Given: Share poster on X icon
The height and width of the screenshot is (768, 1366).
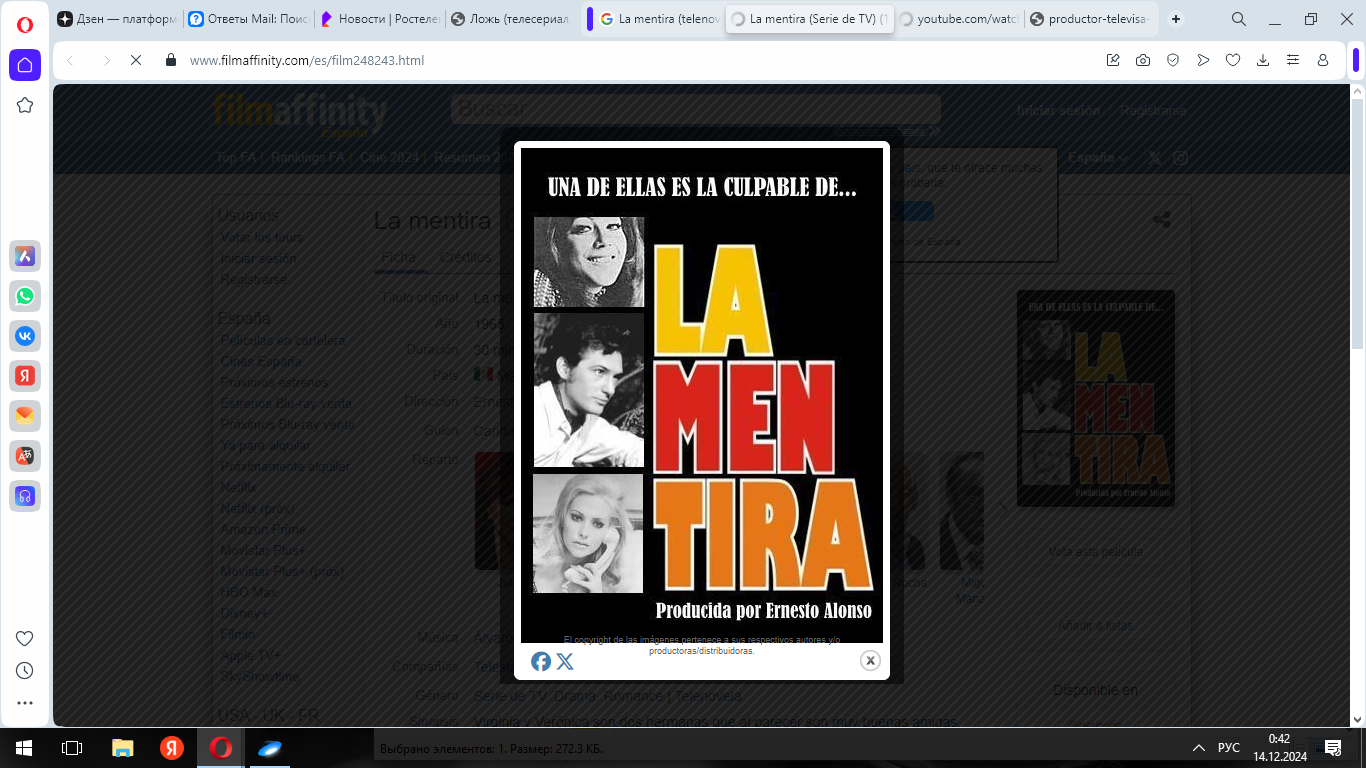Looking at the screenshot, I should click(565, 661).
